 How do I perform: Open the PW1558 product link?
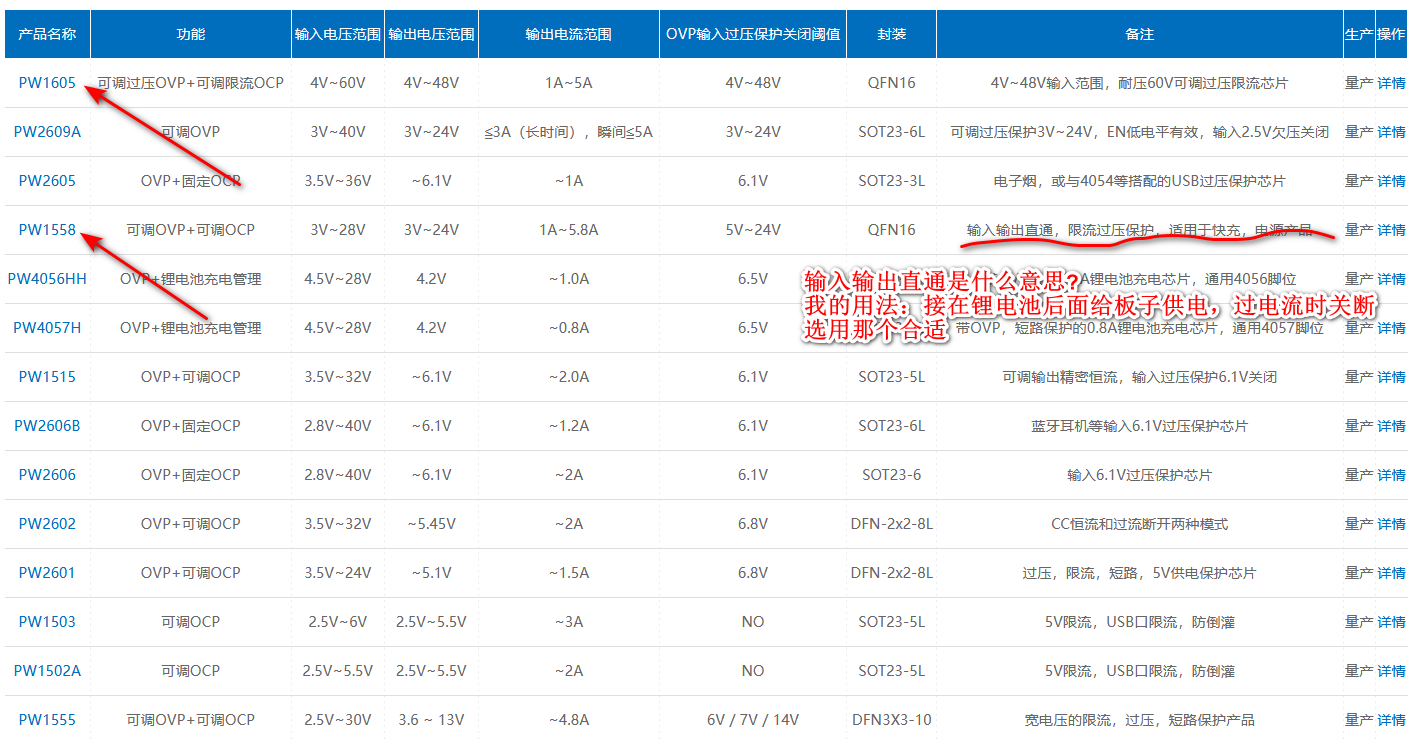(x=47, y=230)
